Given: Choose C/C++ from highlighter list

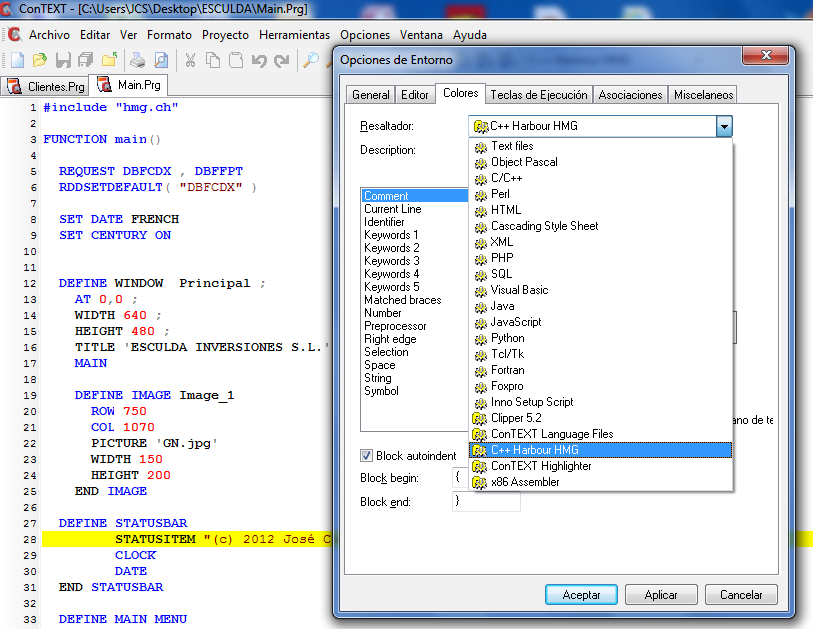Looking at the screenshot, I should [600, 178].
